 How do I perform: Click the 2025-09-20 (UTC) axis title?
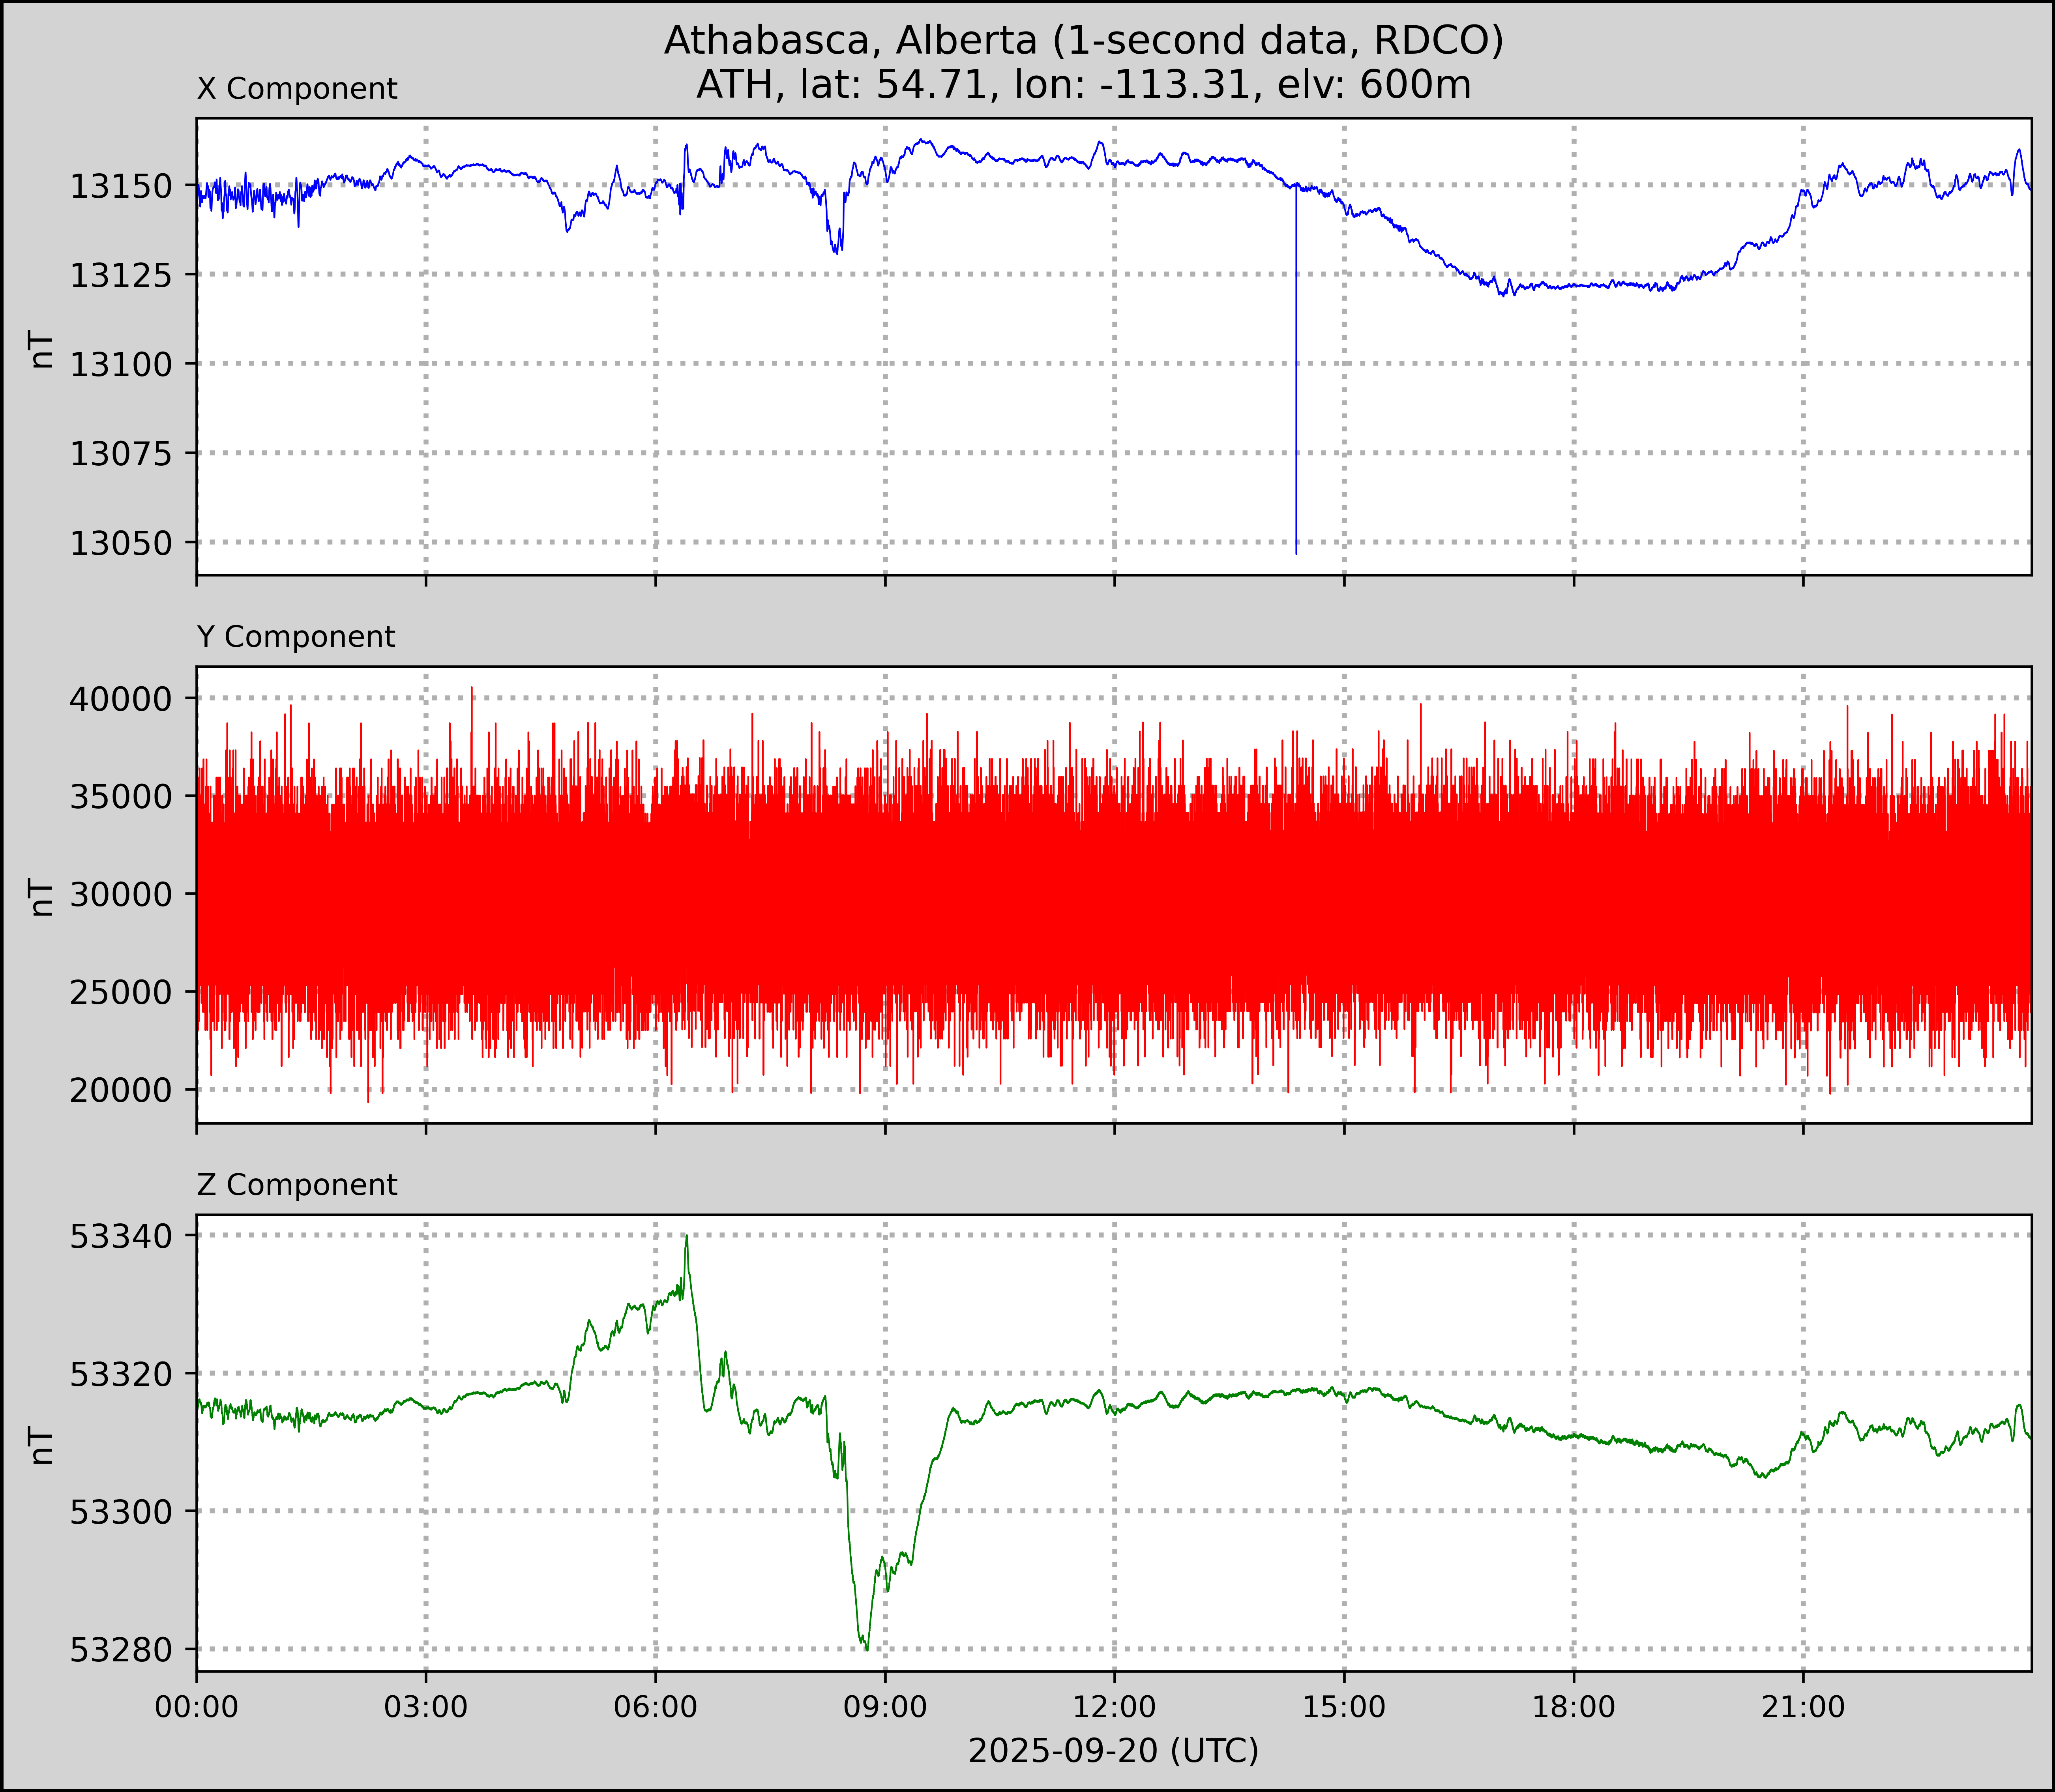[1113, 1751]
